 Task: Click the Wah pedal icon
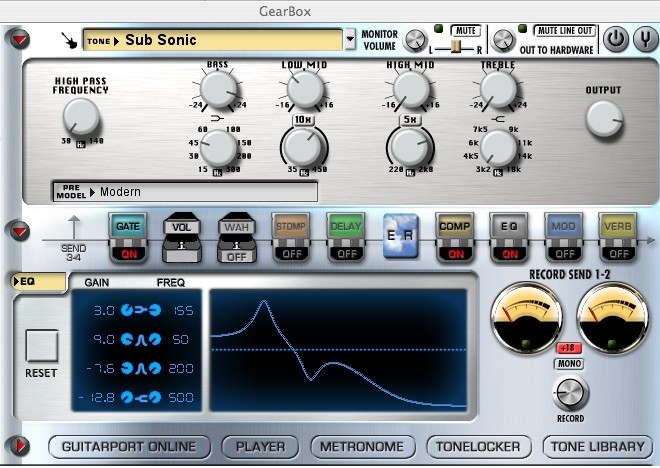click(237, 238)
